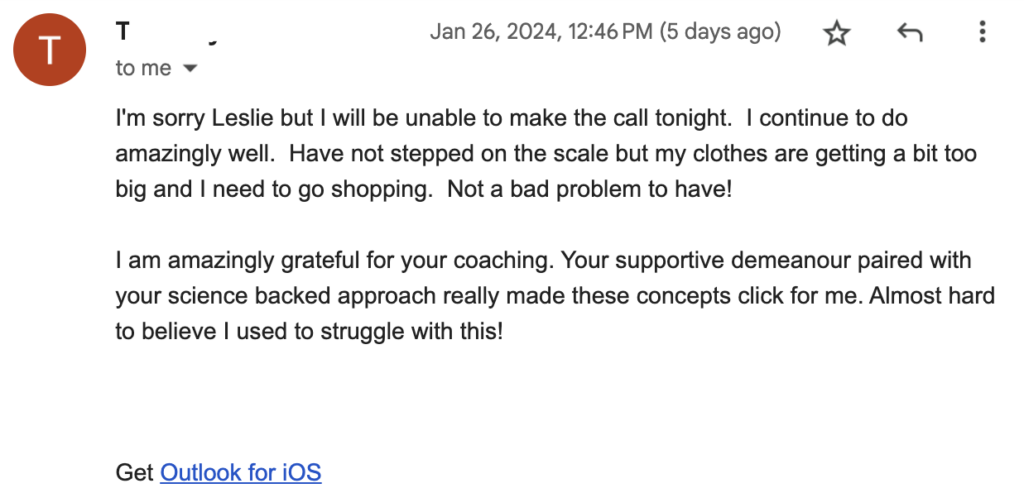Screen dimensions: 1024x493
Task: Open the three-dot More options menu
Action: [982, 31]
